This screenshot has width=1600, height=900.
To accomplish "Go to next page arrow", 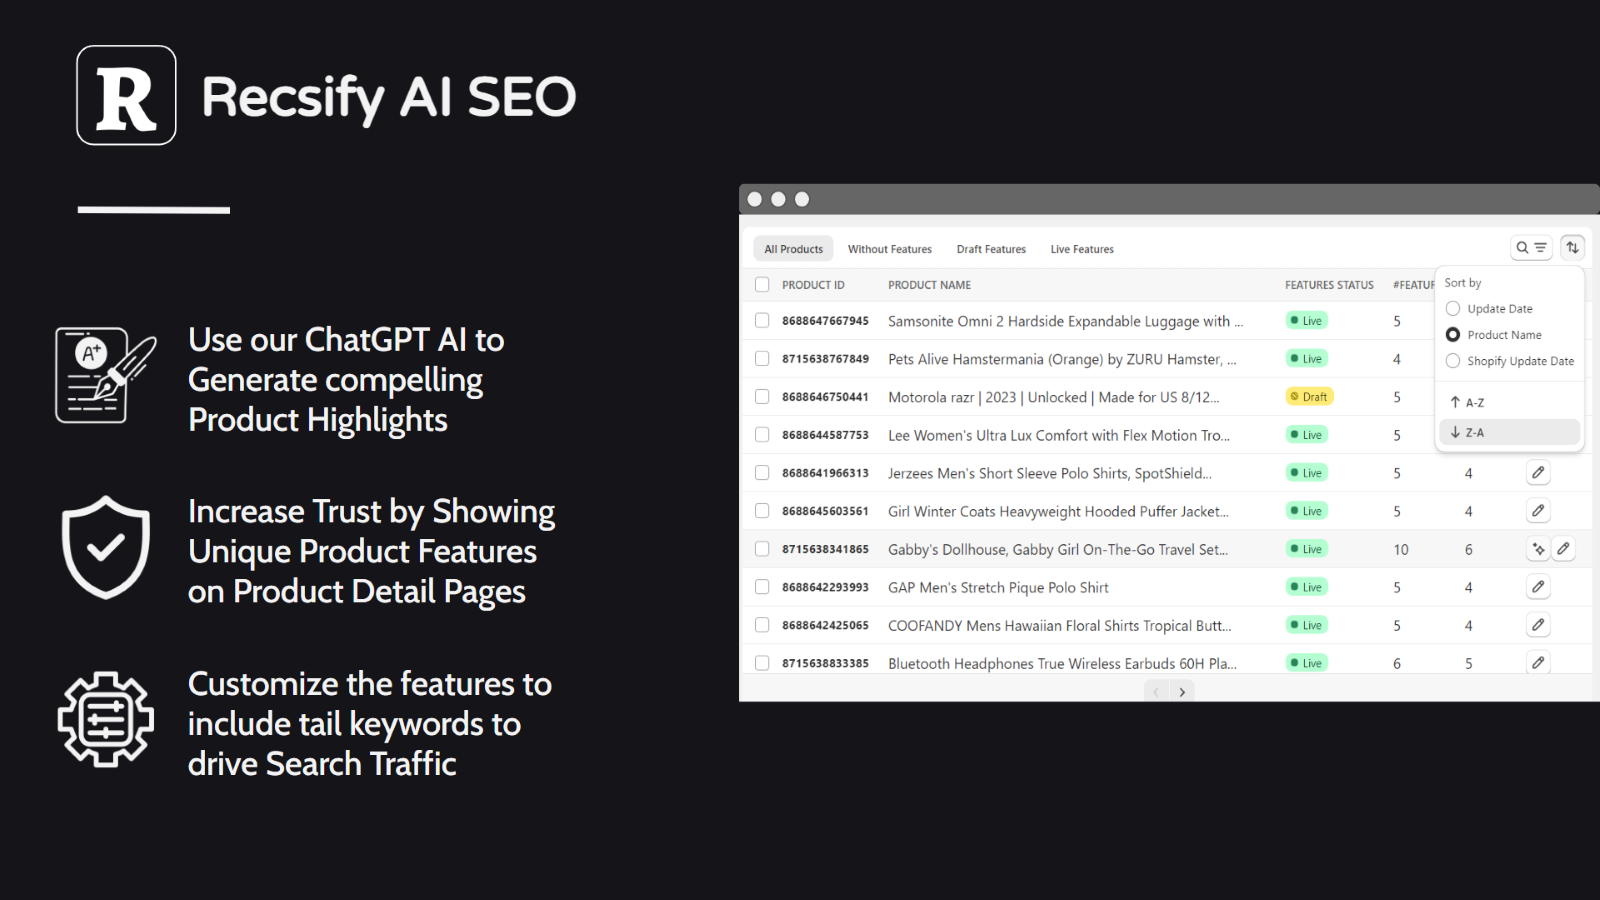I will click(x=1182, y=692).
